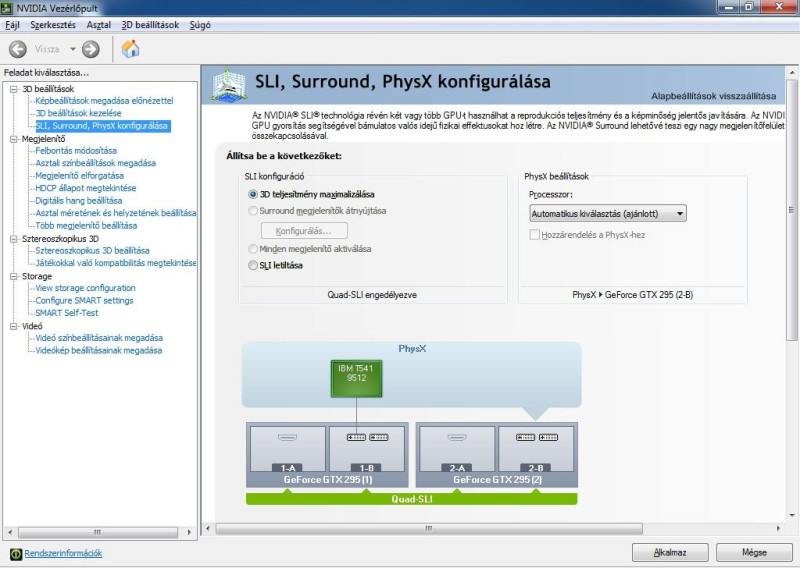The image size is (800, 568).
Task: Toggle Hozzárendelés a PhysX-hez checkbox
Action: coord(535,235)
